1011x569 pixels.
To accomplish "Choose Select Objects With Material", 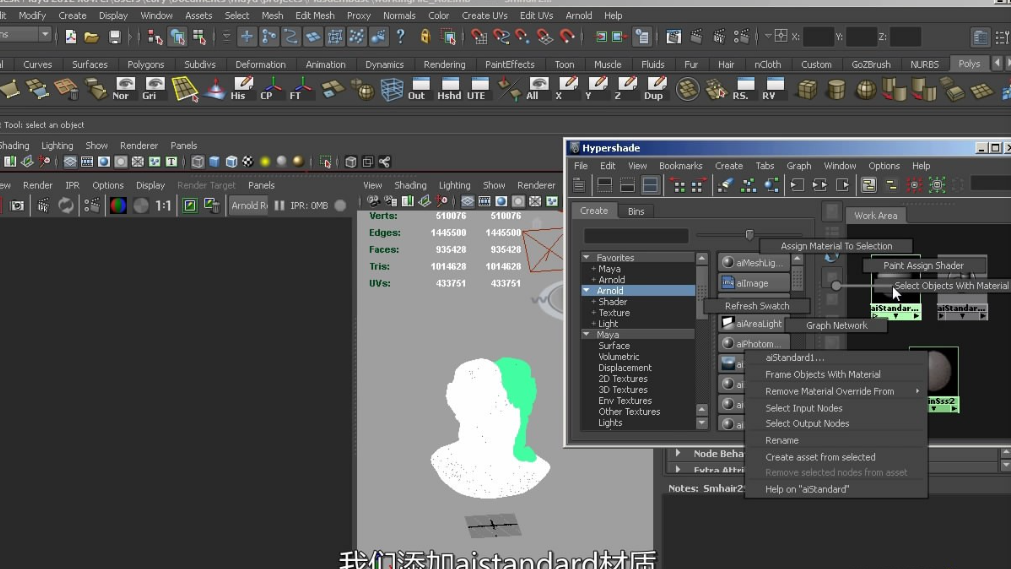I will tap(951, 286).
